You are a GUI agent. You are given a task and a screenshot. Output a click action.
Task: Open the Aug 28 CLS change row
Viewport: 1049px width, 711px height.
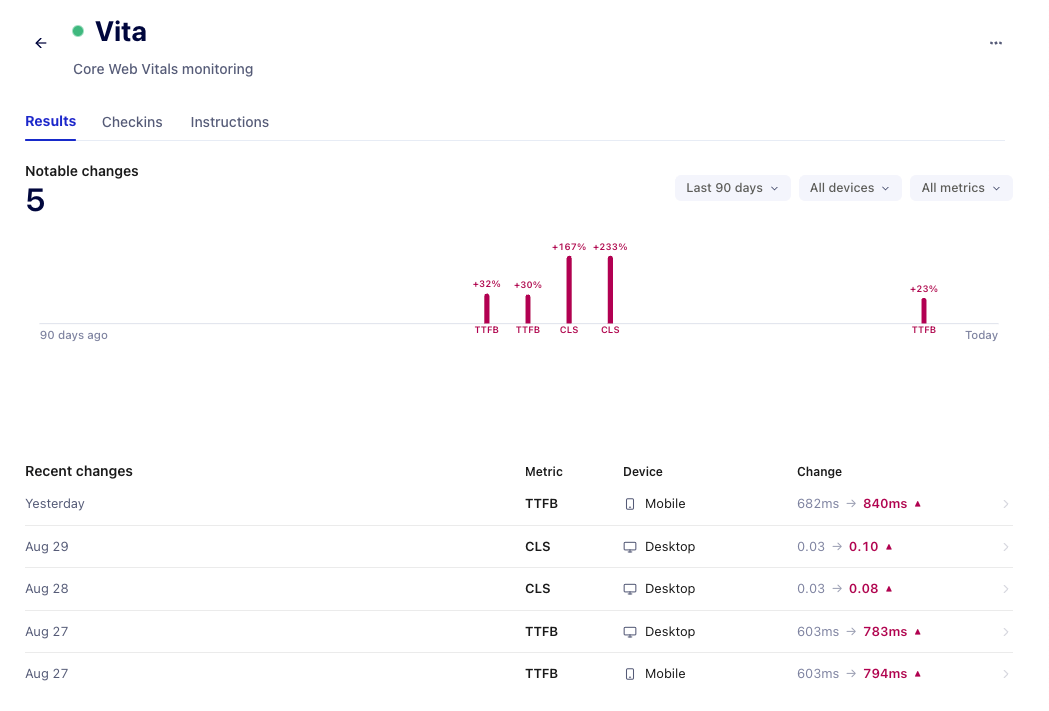518,589
